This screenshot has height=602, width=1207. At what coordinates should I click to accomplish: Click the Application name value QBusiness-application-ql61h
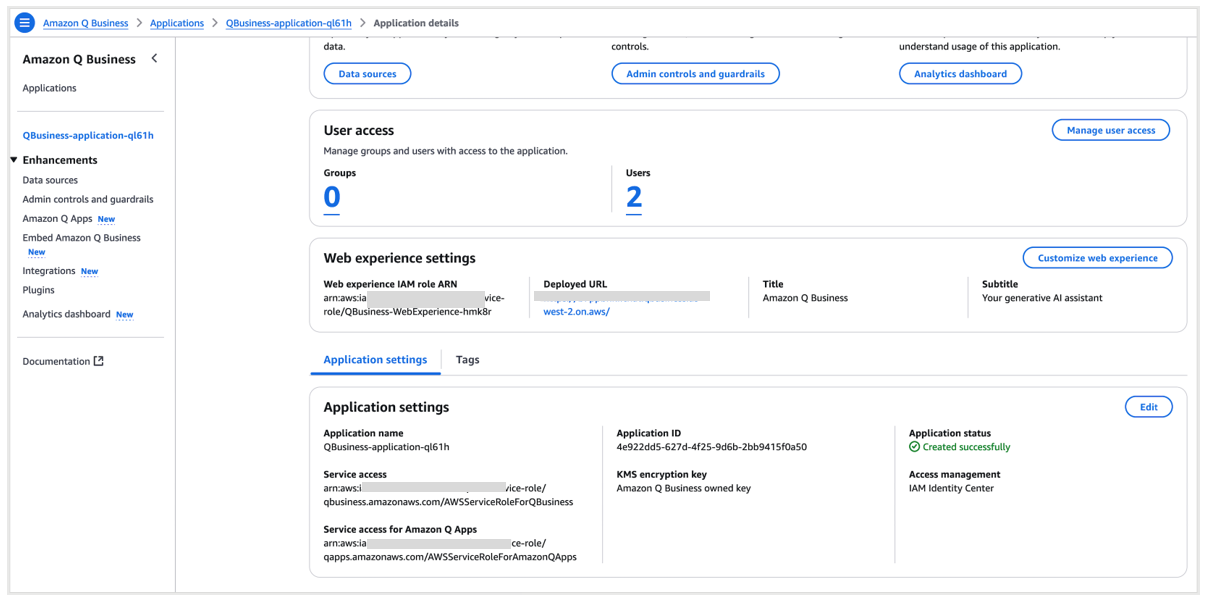click(386, 447)
